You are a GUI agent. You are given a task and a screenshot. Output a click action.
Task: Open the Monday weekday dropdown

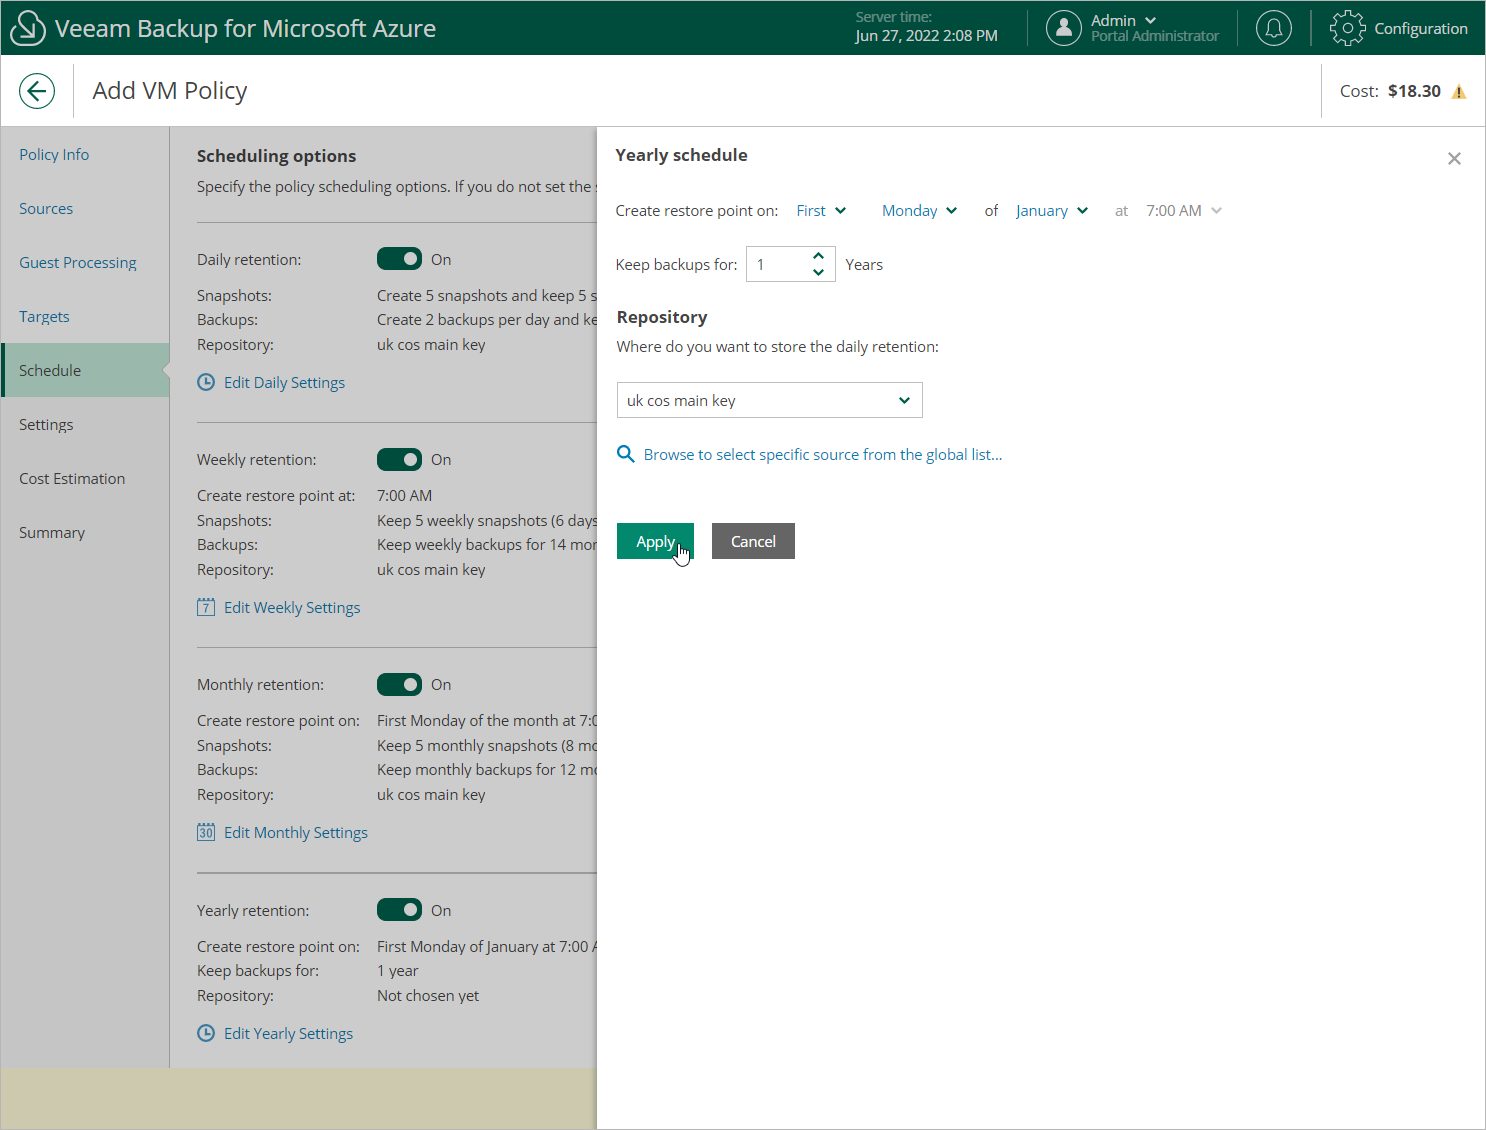(x=920, y=210)
